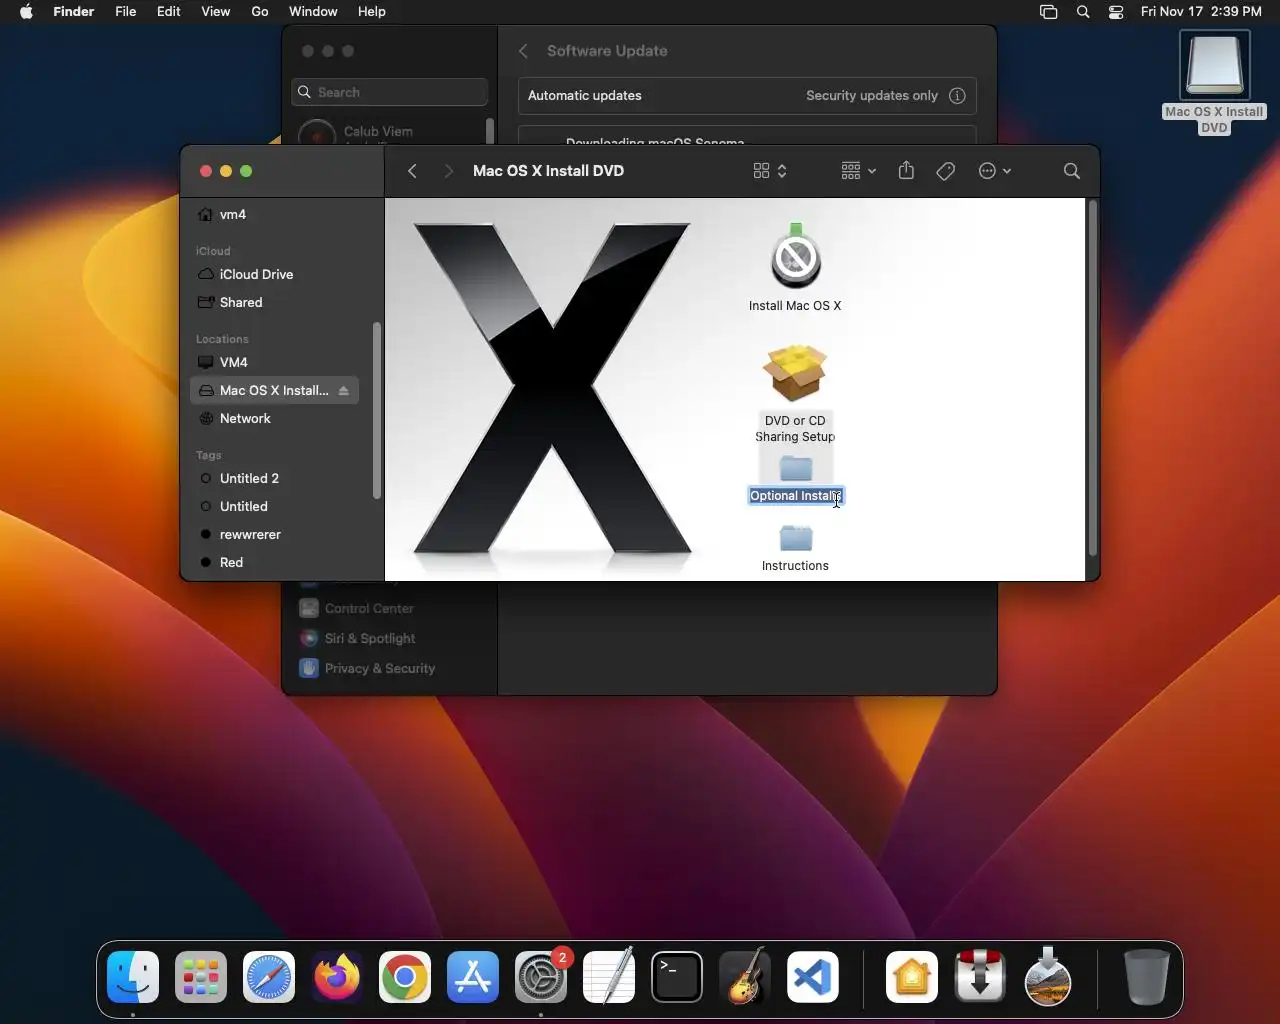
Task: Select the Untitled 2 tag
Action: [273, 478]
